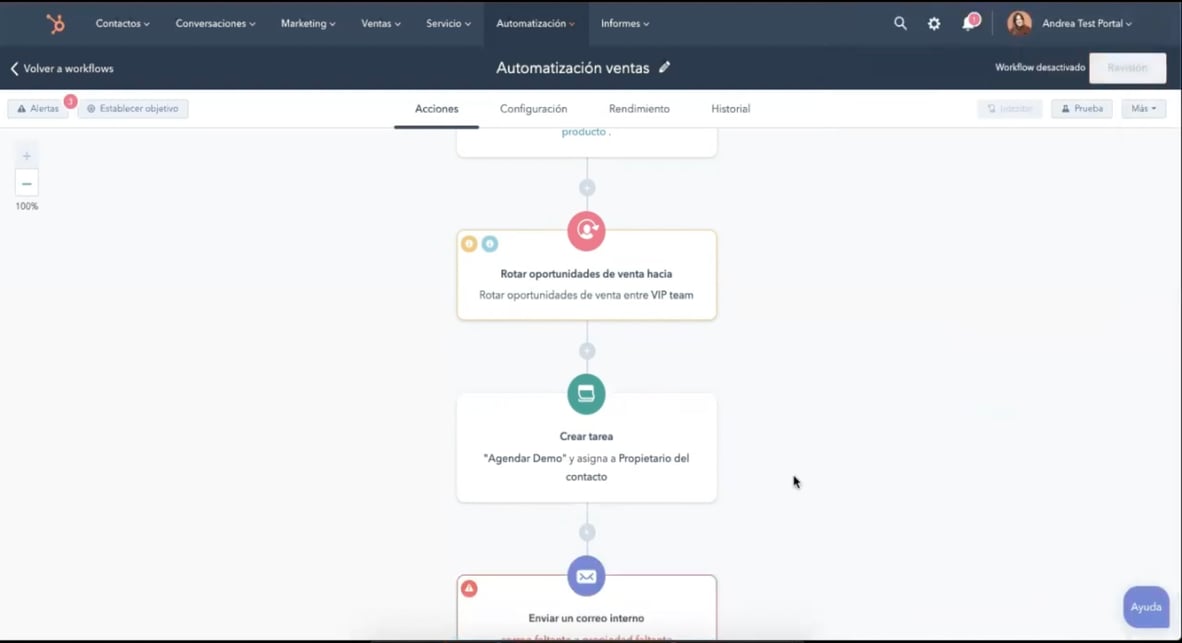Switch to the Rendimiento tab

point(639,109)
